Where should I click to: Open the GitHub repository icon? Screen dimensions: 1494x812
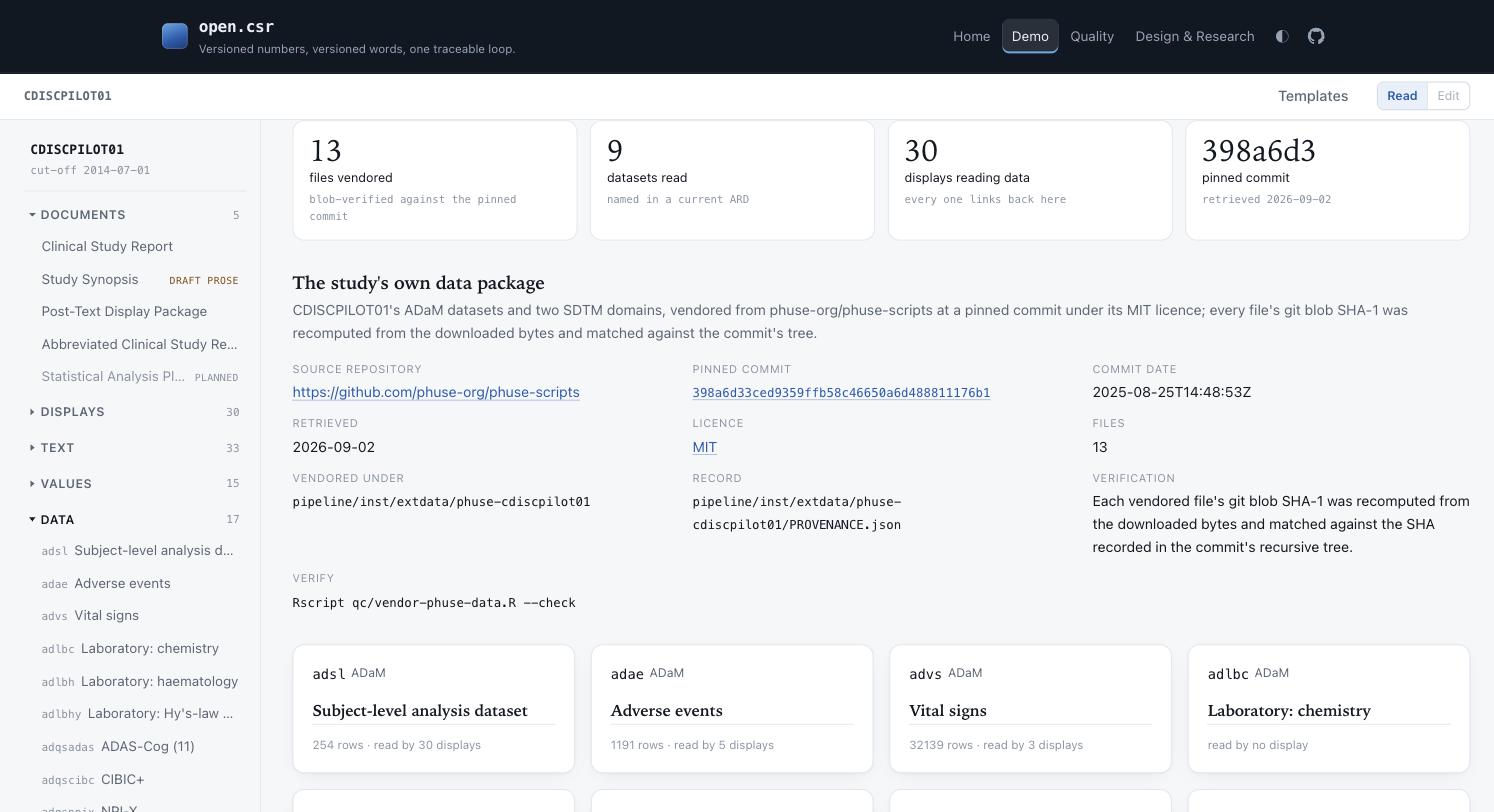[x=1316, y=36]
